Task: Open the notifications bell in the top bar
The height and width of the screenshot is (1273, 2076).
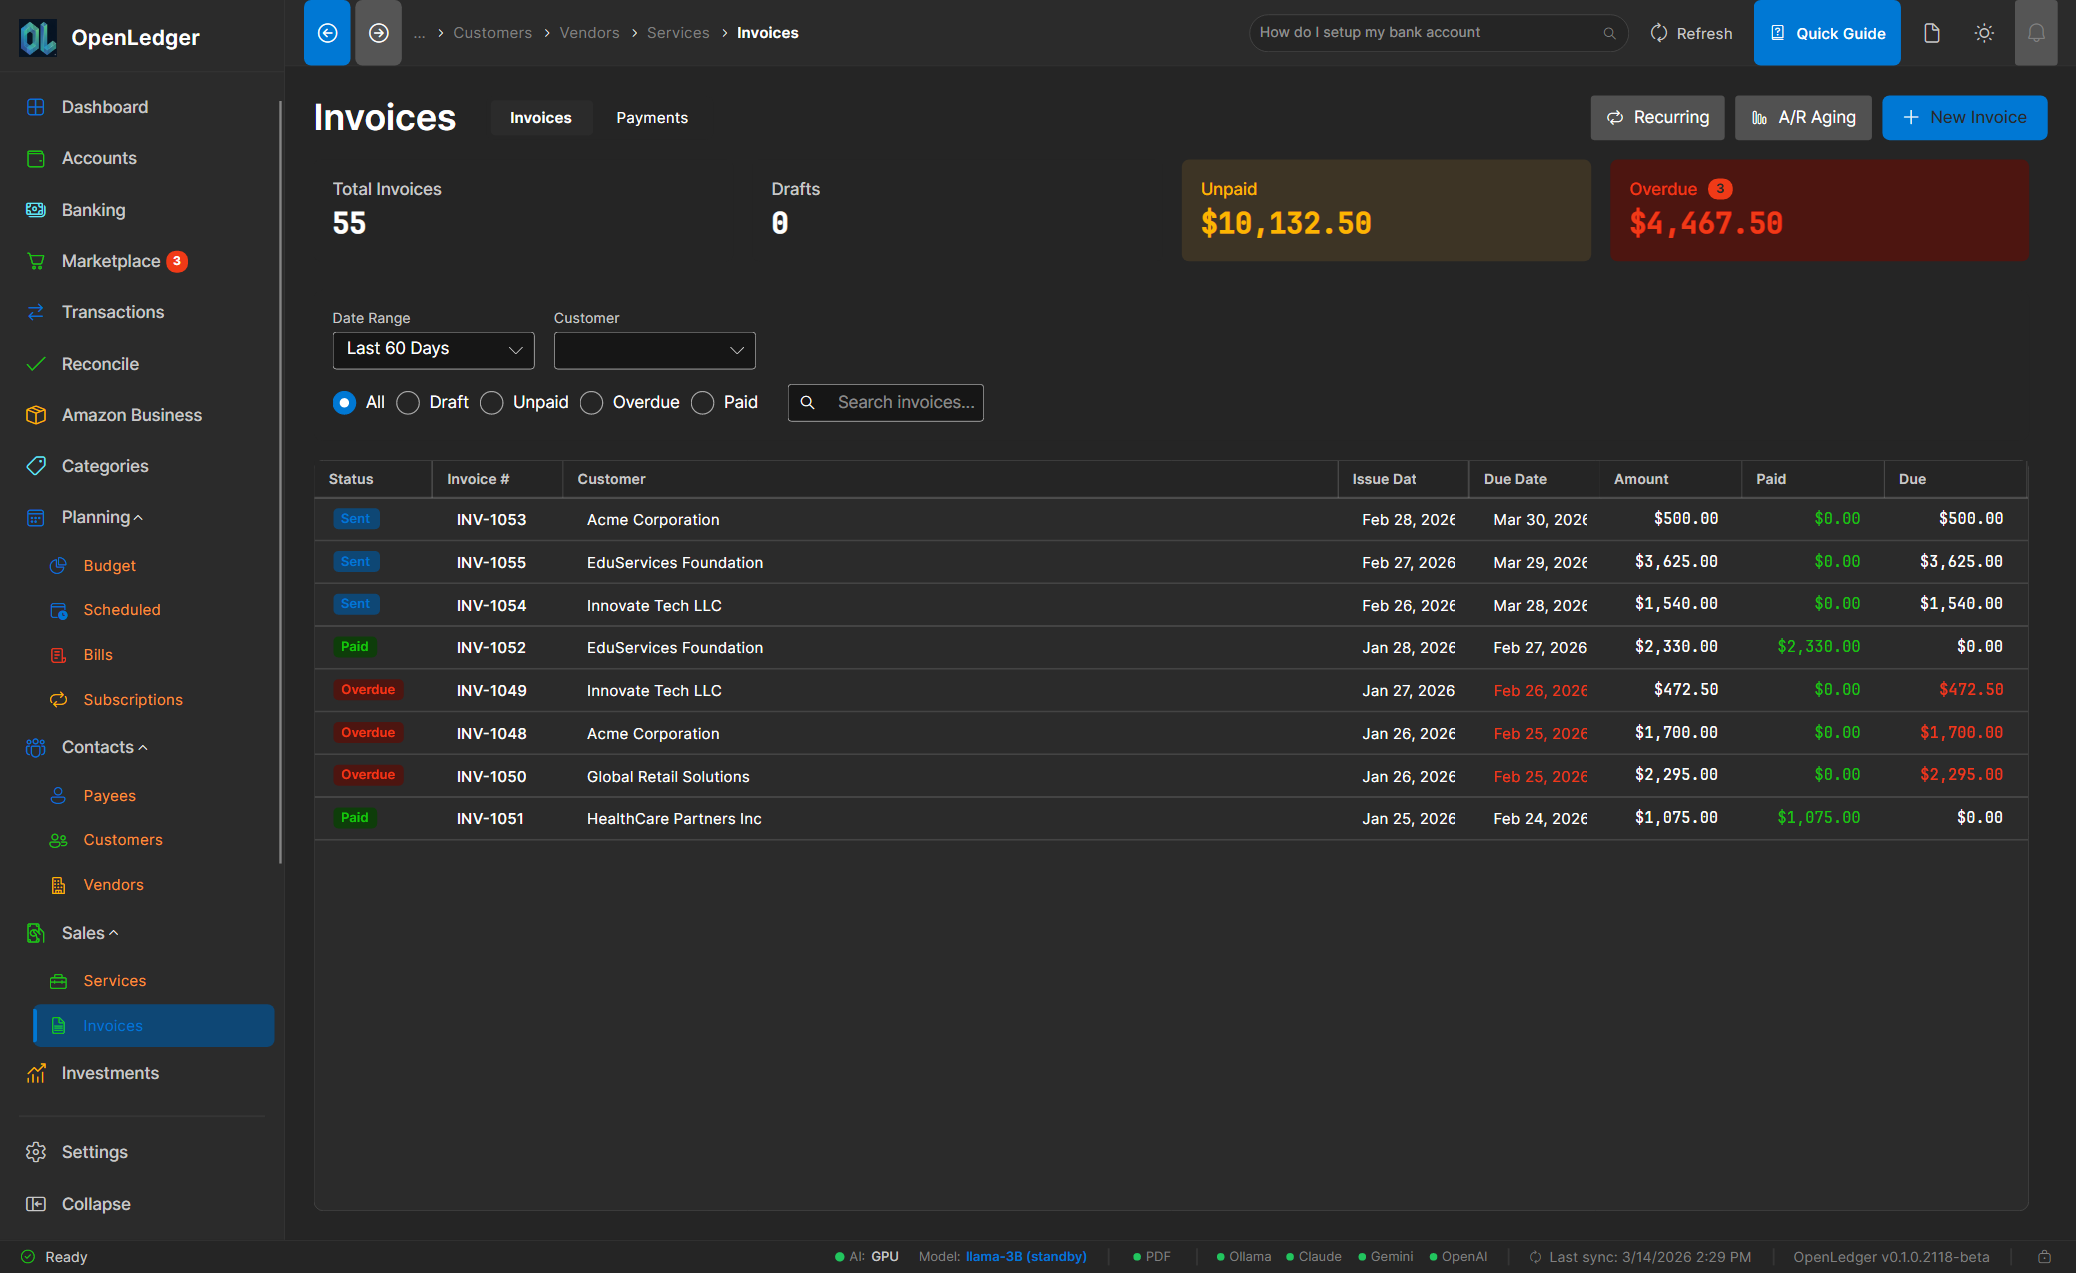Action: (x=2036, y=32)
